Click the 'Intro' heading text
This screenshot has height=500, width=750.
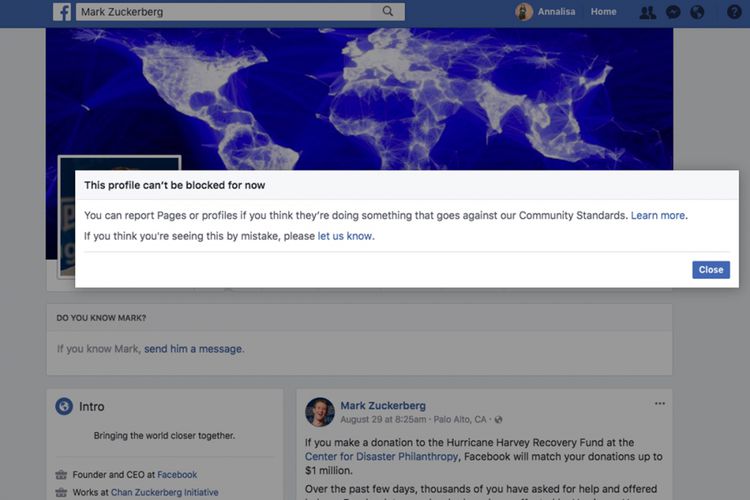(x=91, y=407)
